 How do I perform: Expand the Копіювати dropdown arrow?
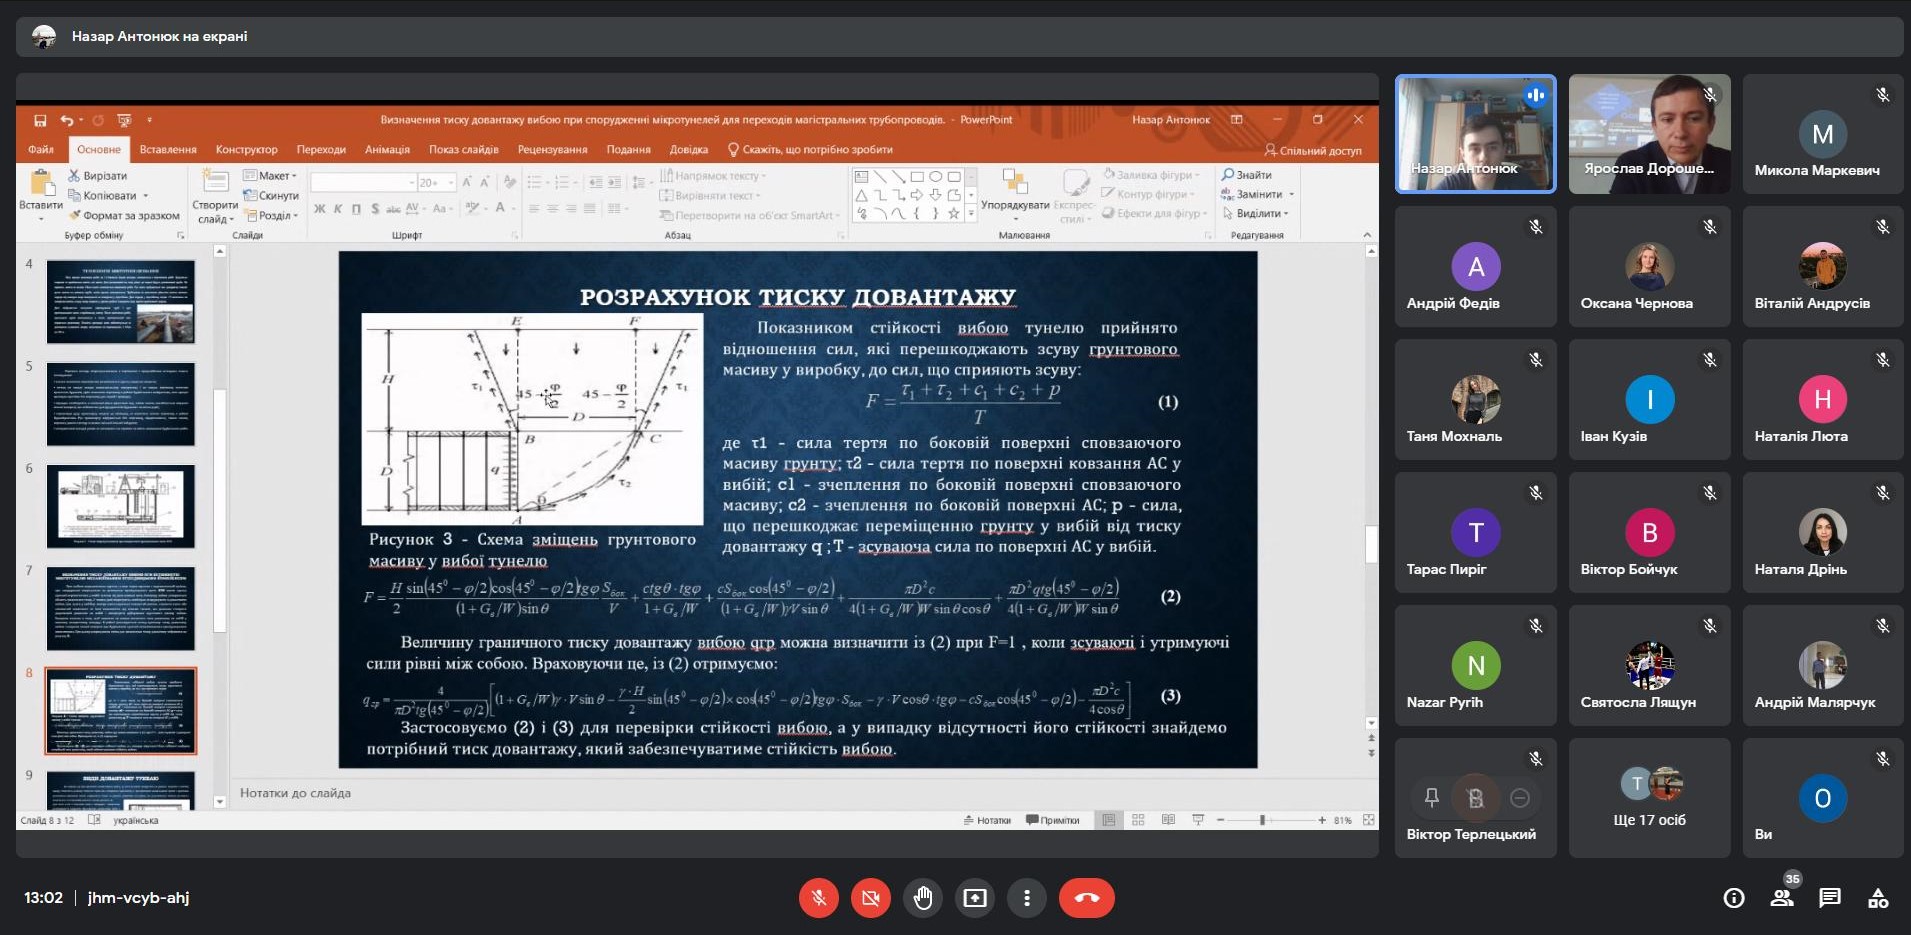[146, 196]
